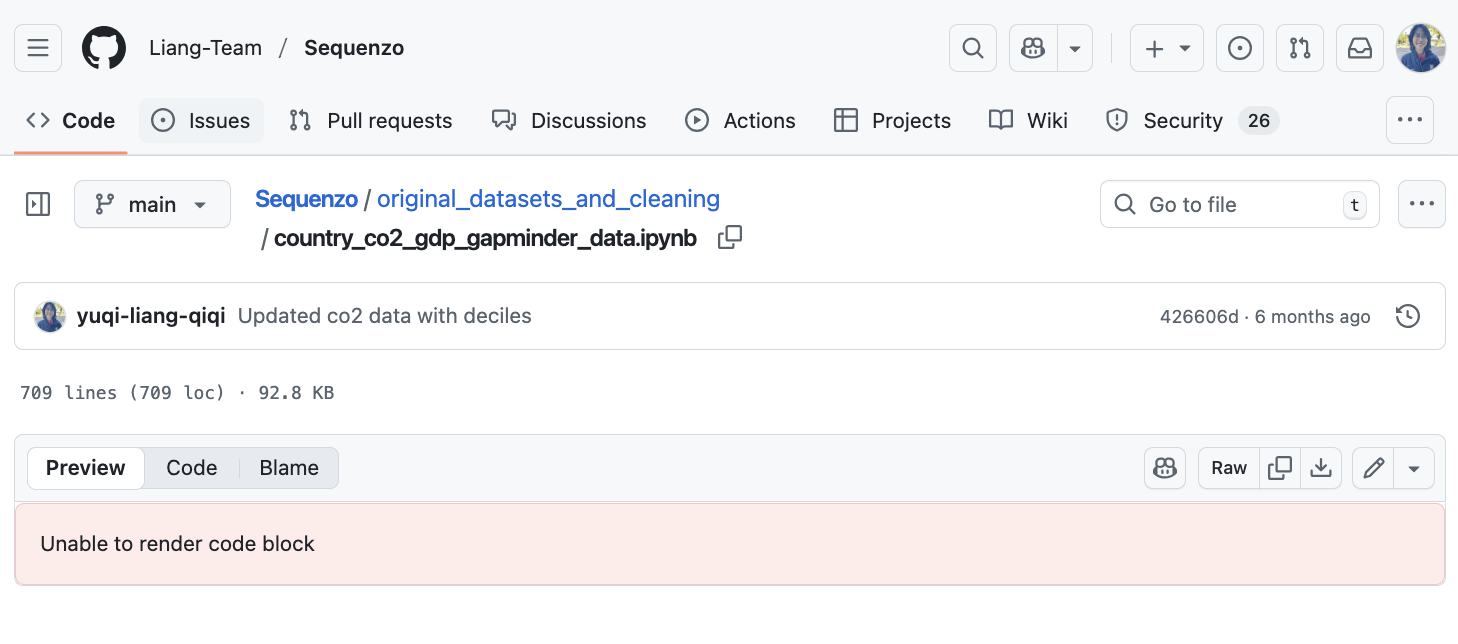Click the Raw button
Image resolution: width=1458 pixels, height=644 pixels.
(1229, 468)
